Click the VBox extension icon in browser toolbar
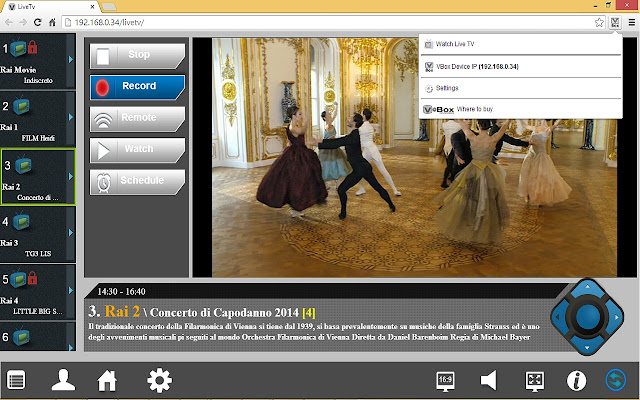Image resolution: width=640 pixels, height=400 pixels. click(615, 22)
